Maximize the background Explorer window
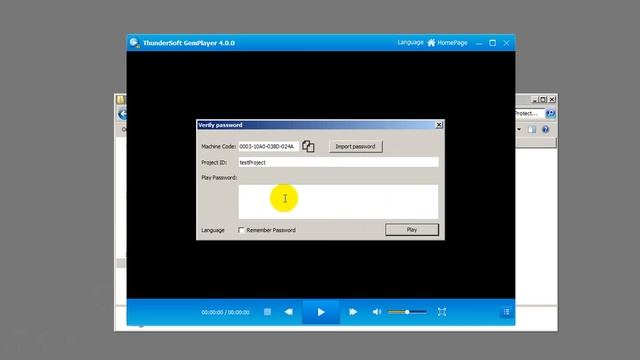The width and height of the screenshot is (640, 360). coord(543,99)
